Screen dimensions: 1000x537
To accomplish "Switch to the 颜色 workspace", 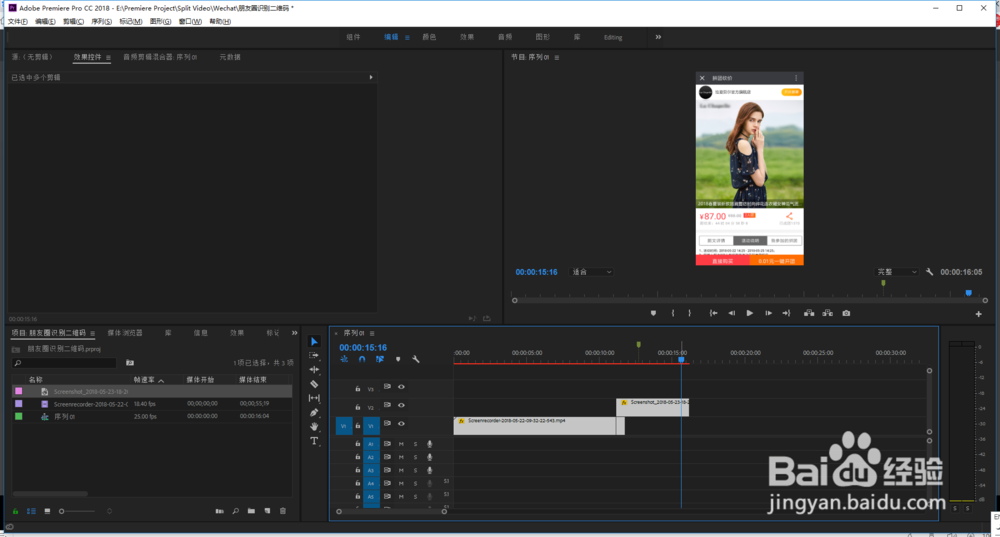I will pos(429,37).
